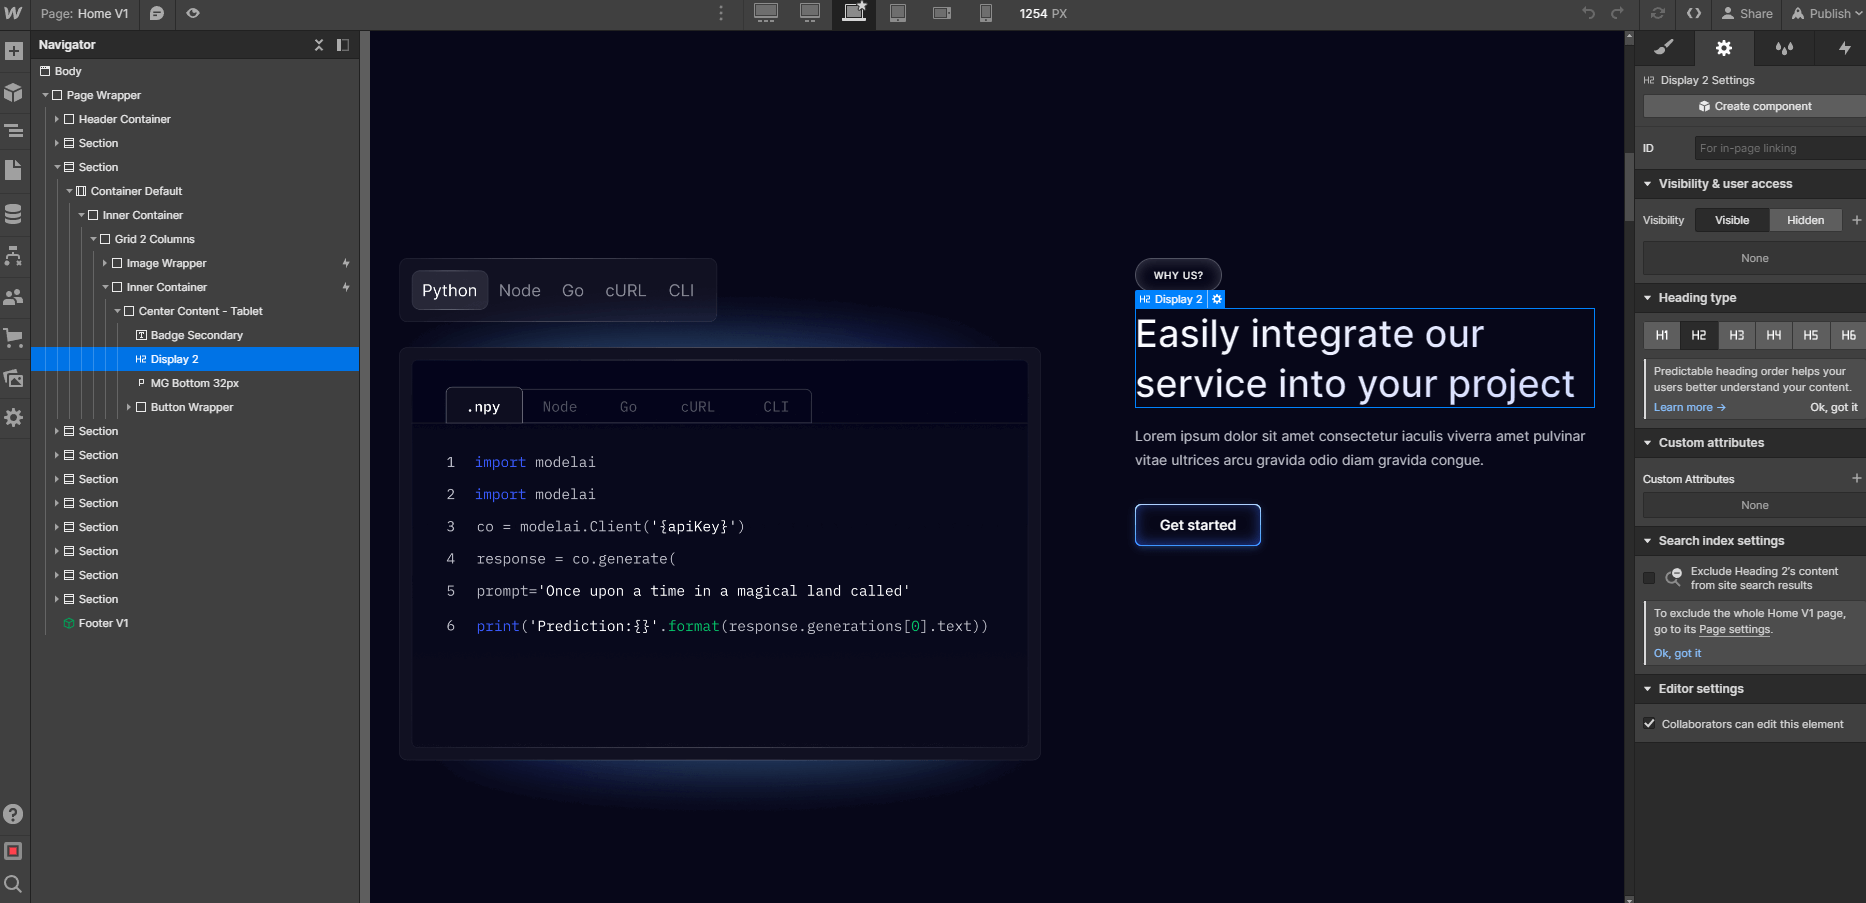
Task: Collapse the Heading type section
Action: coord(1648,297)
